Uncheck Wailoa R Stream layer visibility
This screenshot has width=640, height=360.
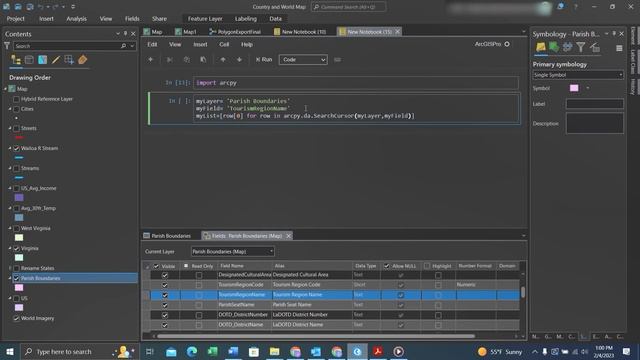[x=16, y=148]
